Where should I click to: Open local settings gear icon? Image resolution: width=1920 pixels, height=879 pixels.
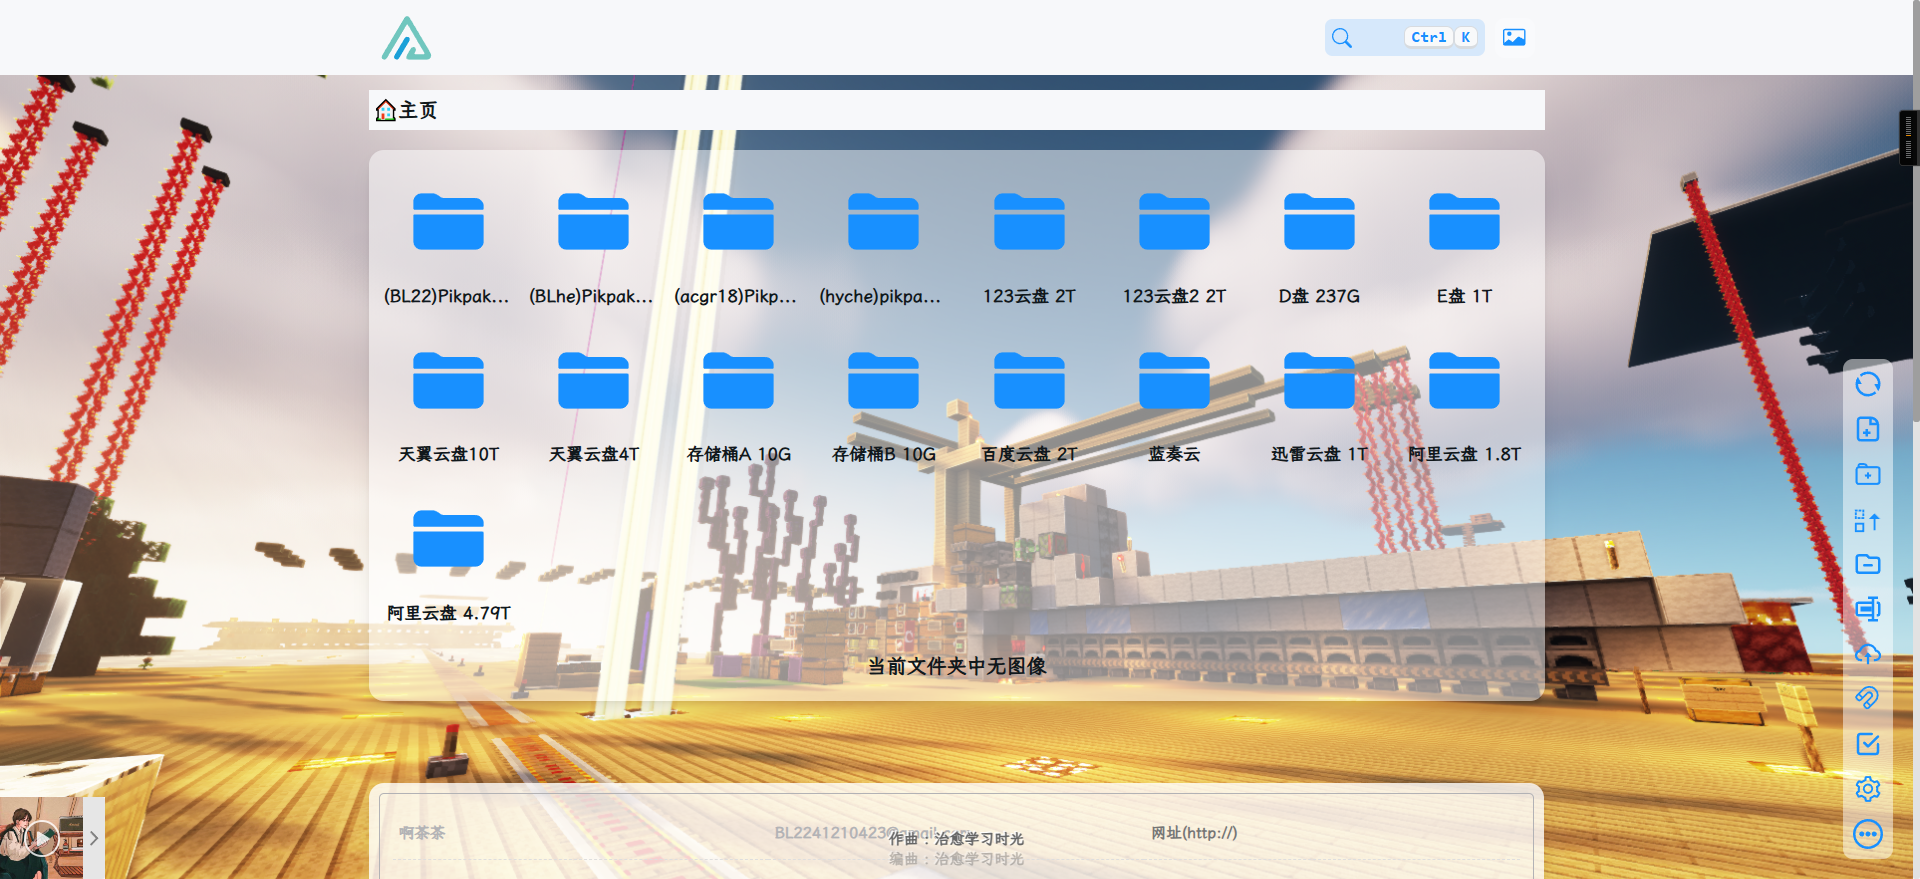tap(1867, 789)
